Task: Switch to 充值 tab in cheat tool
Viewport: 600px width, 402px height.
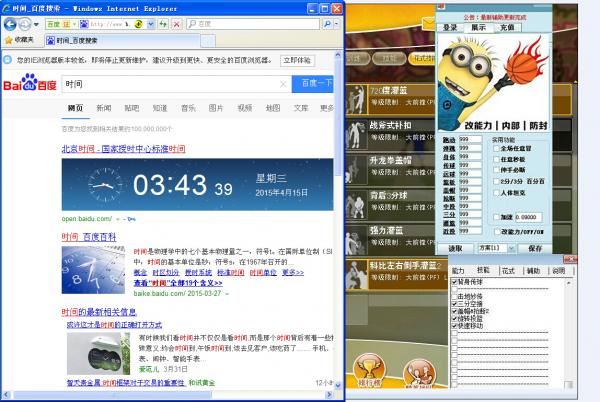Action: (x=507, y=28)
